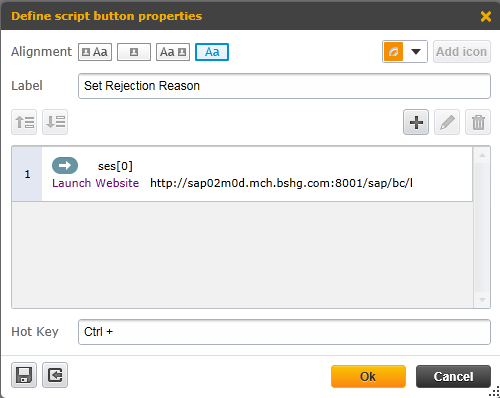
Task: Click the sap02m0d URL text
Action: pyautogui.click(x=282, y=183)
